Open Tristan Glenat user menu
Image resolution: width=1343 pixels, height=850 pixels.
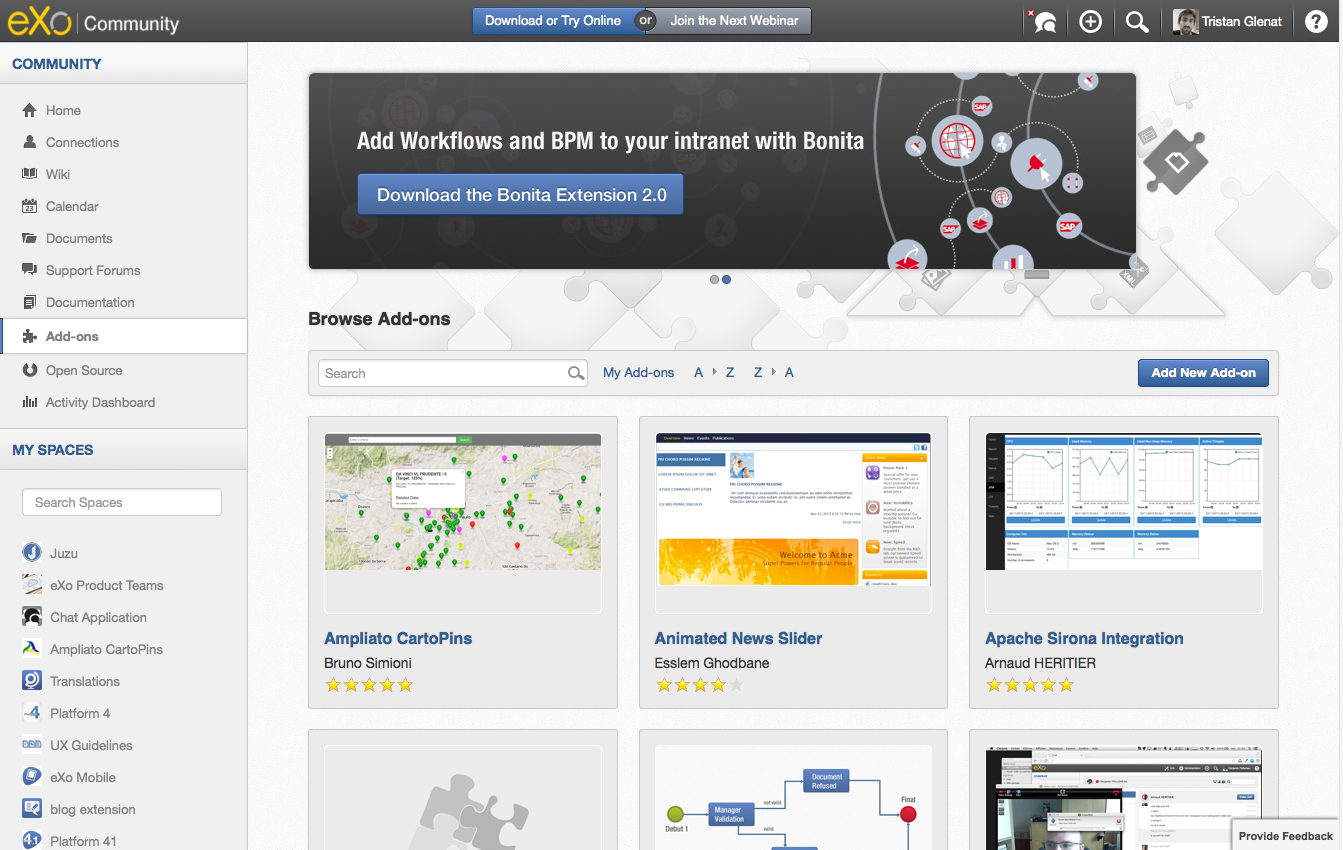click(1228, 21)
